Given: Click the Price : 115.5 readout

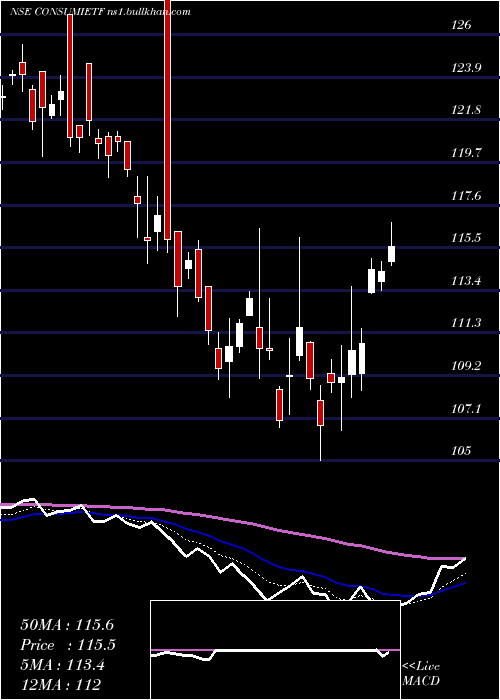Looking at the screenshot, I should [68, 645].
